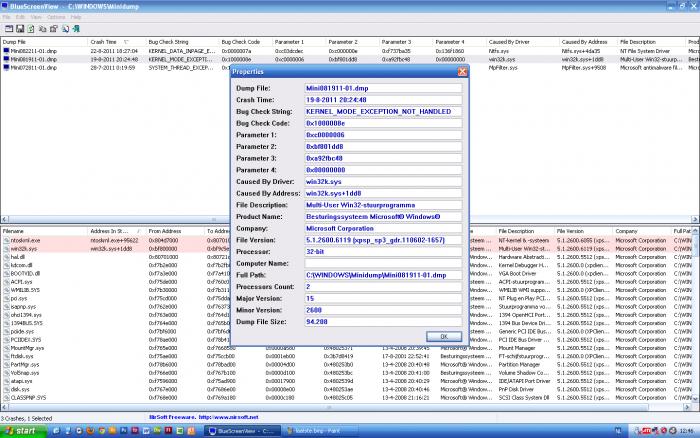Image resolution: width=700 pixels, height=438 pixels.
Task: Sort lower pane by the From Address header
Action: [x=175, y=231]
